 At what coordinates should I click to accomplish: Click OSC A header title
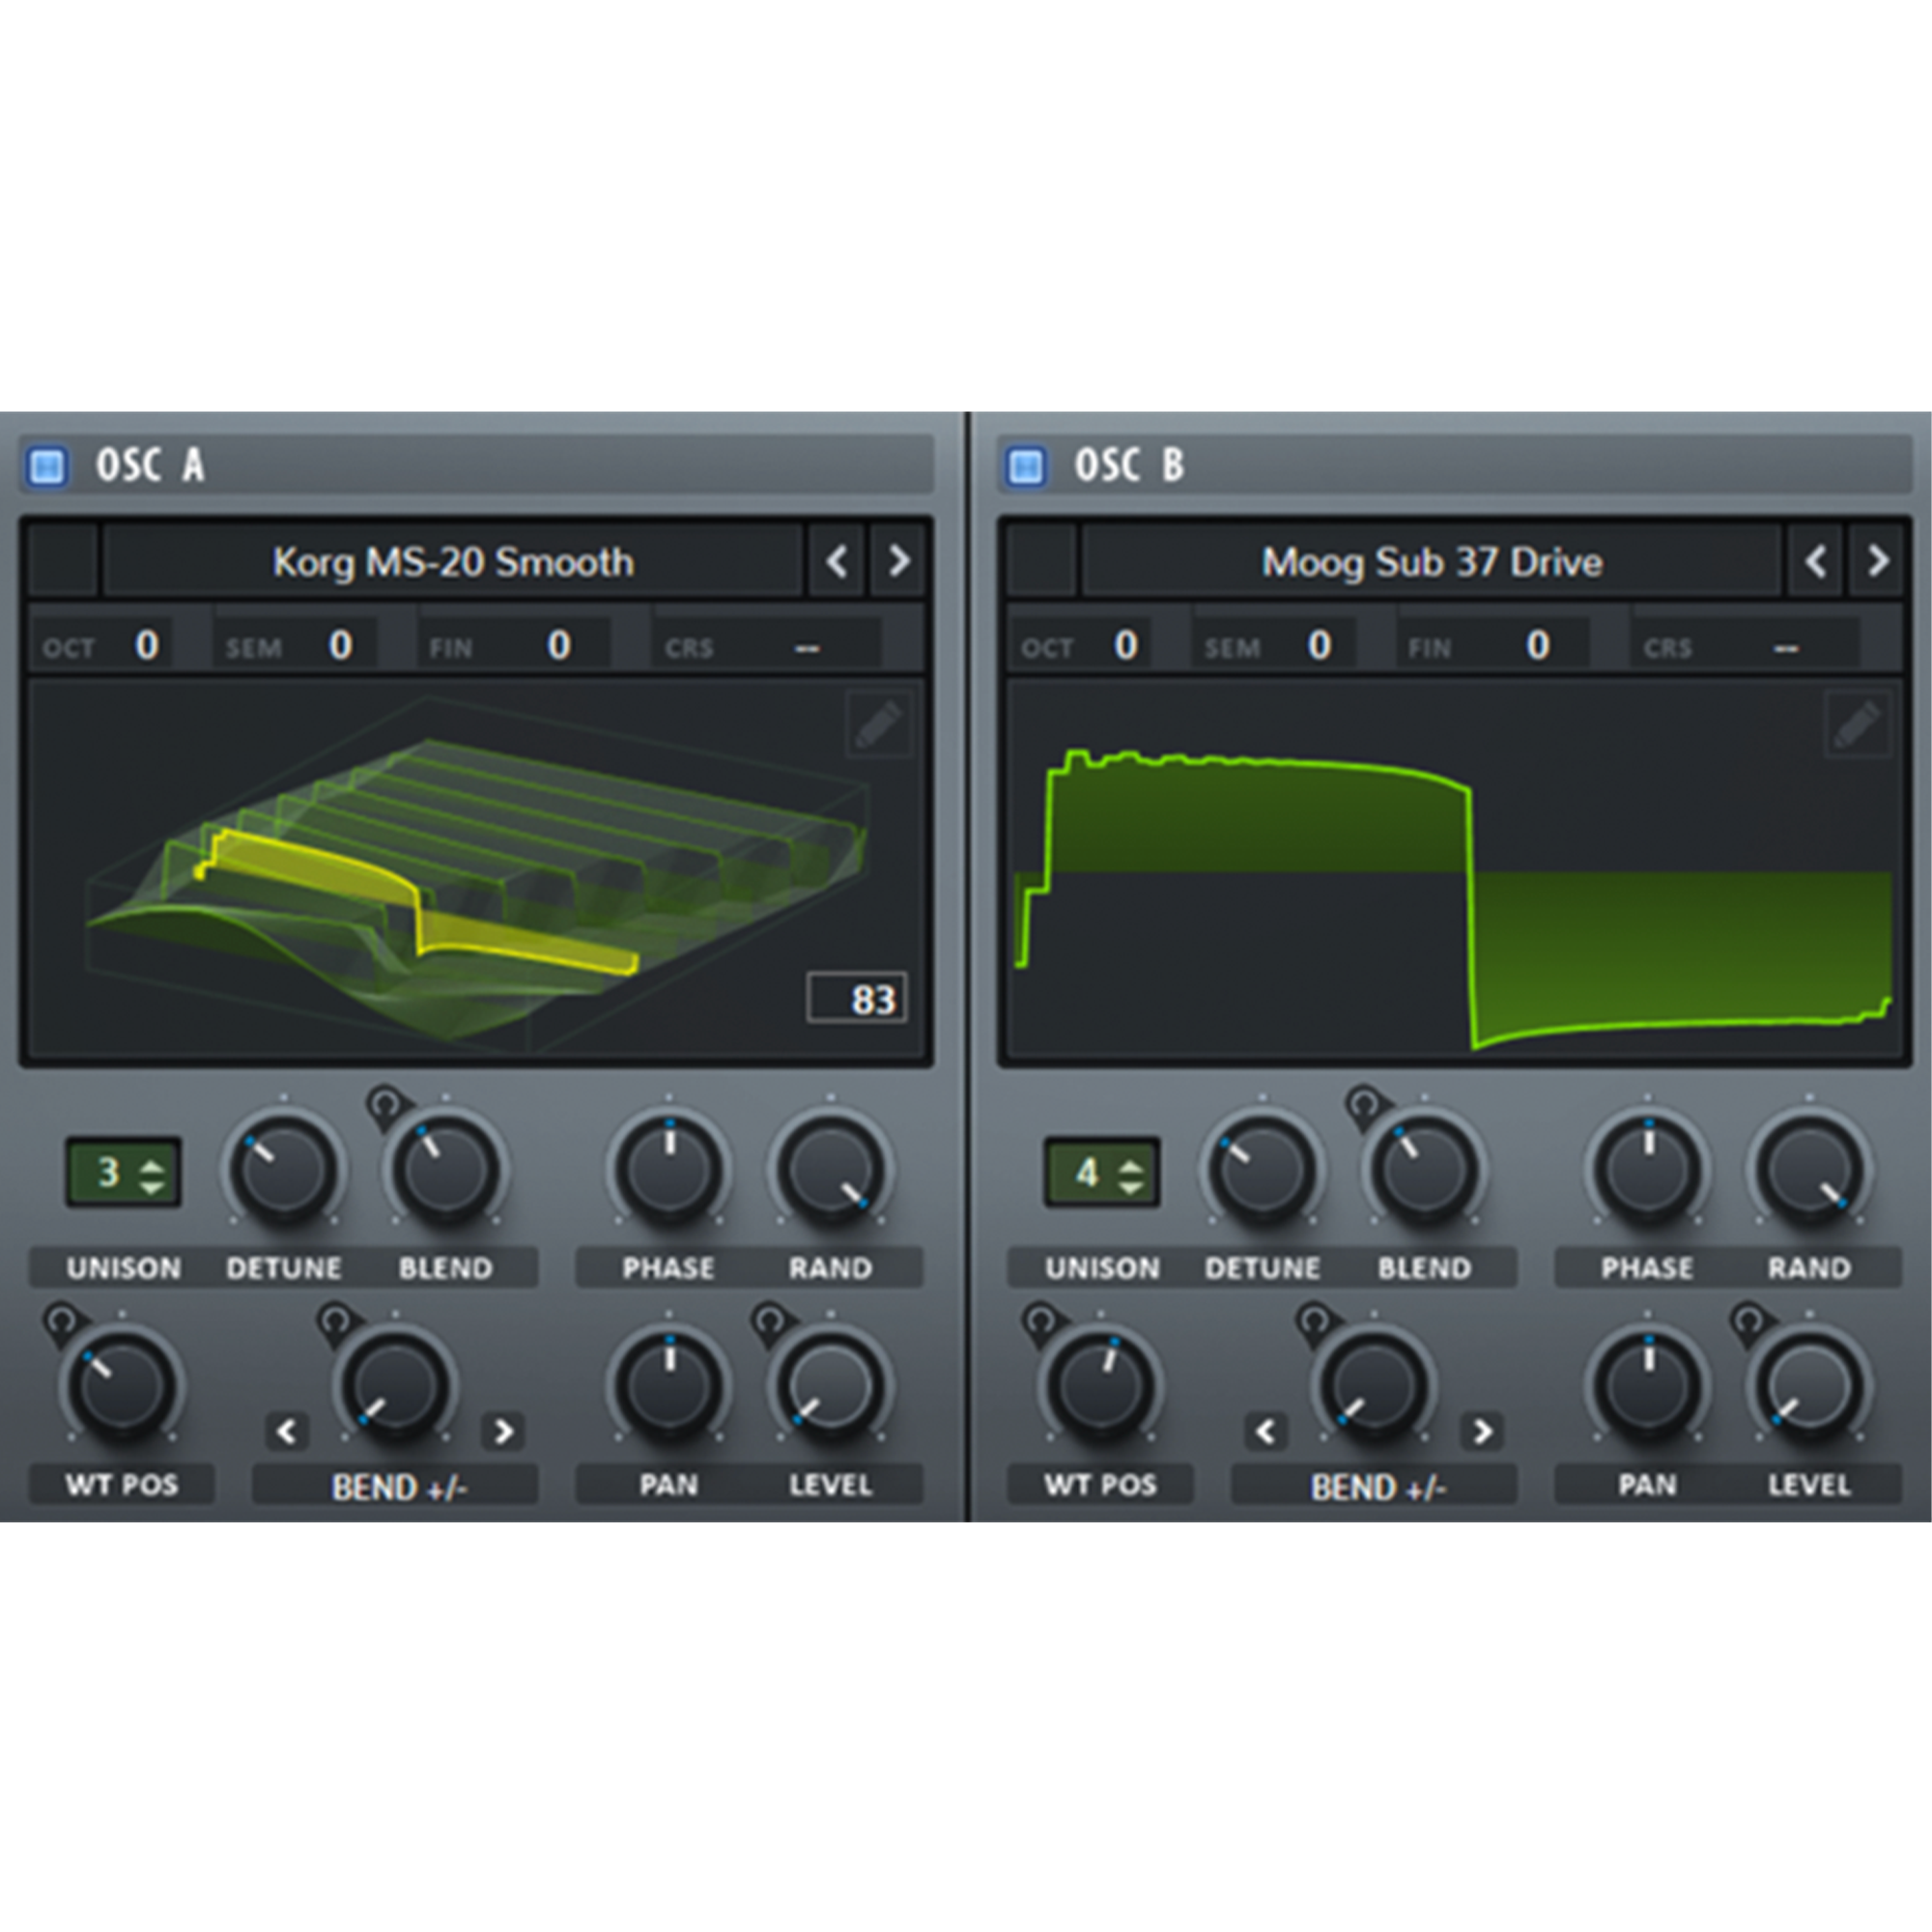pos(150,466)
